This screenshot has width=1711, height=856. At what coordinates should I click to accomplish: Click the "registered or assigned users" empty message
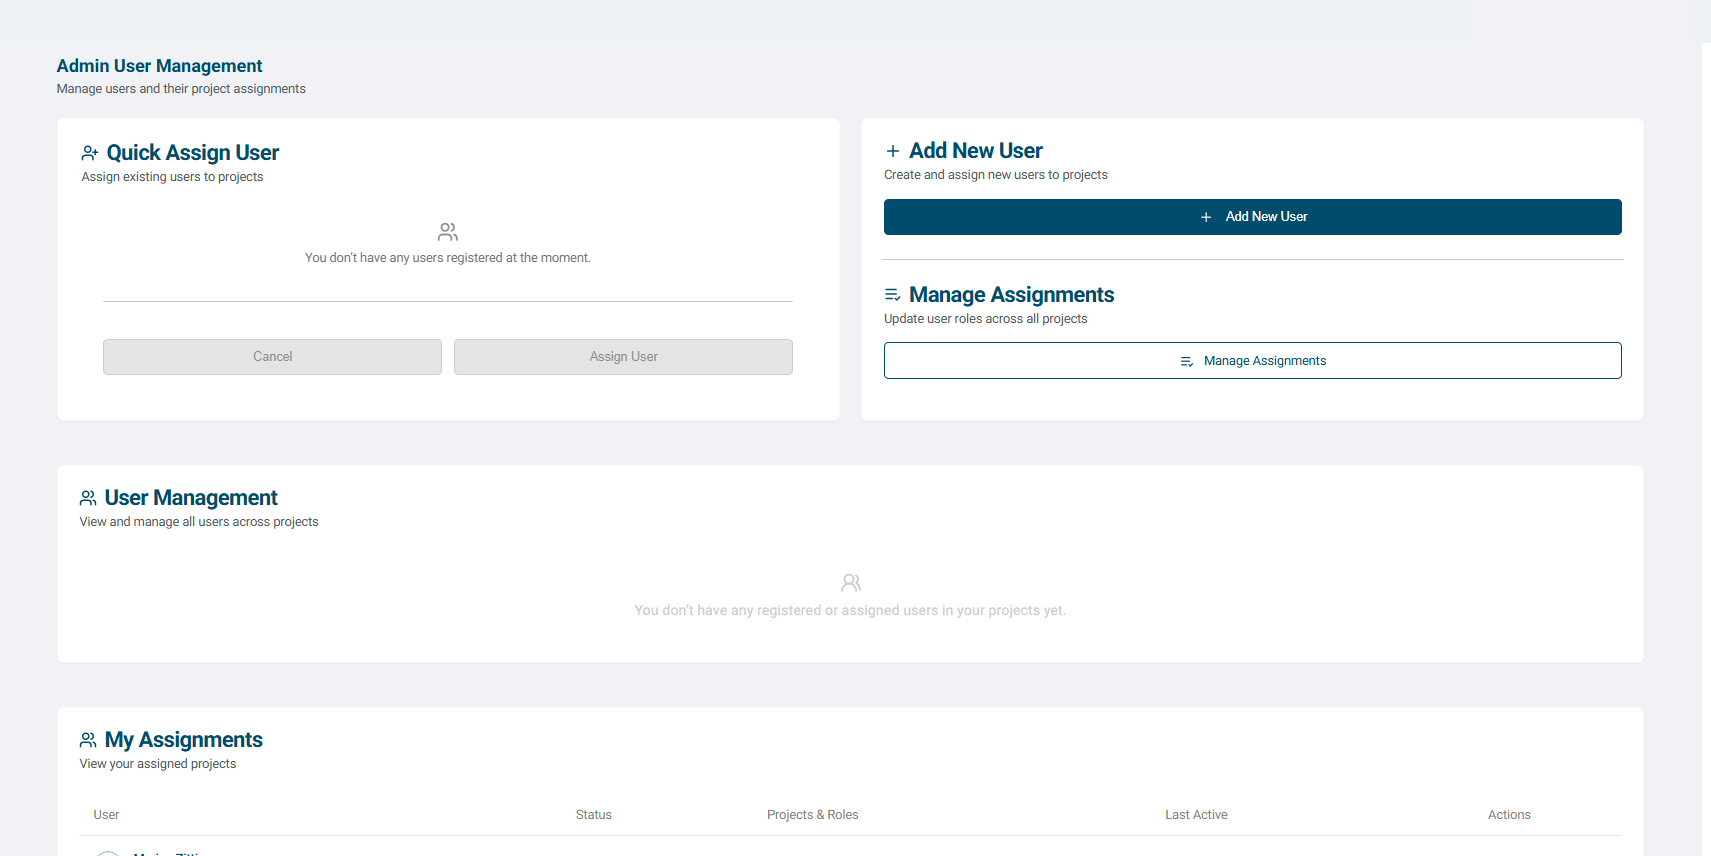point(850,611)
